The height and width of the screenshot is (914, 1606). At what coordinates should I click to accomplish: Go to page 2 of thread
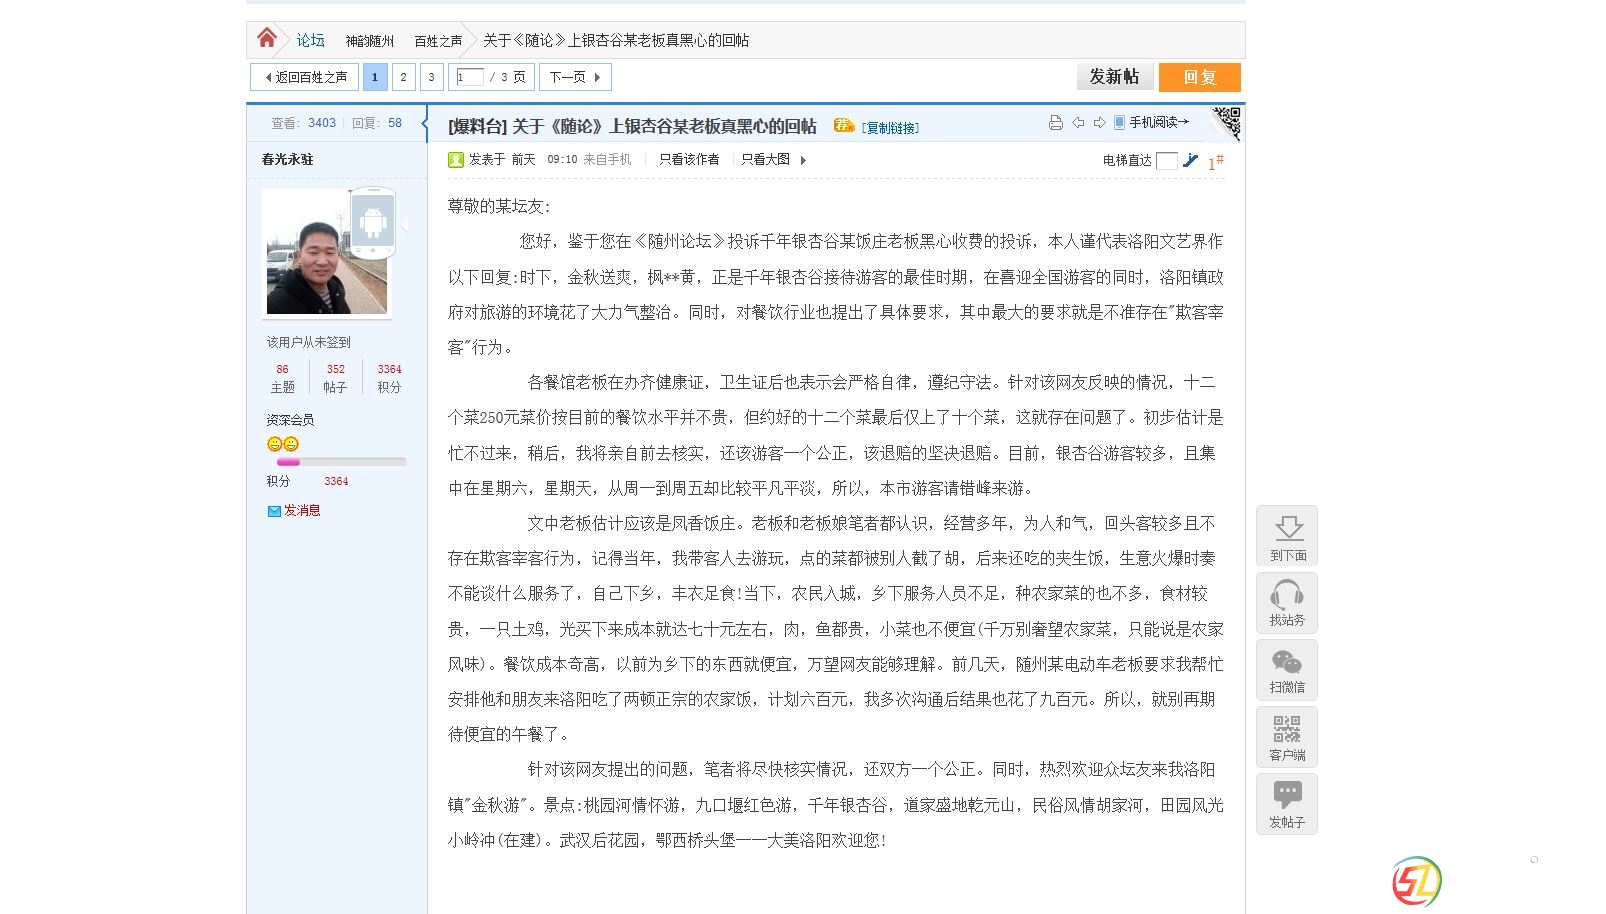pos(403,77)
